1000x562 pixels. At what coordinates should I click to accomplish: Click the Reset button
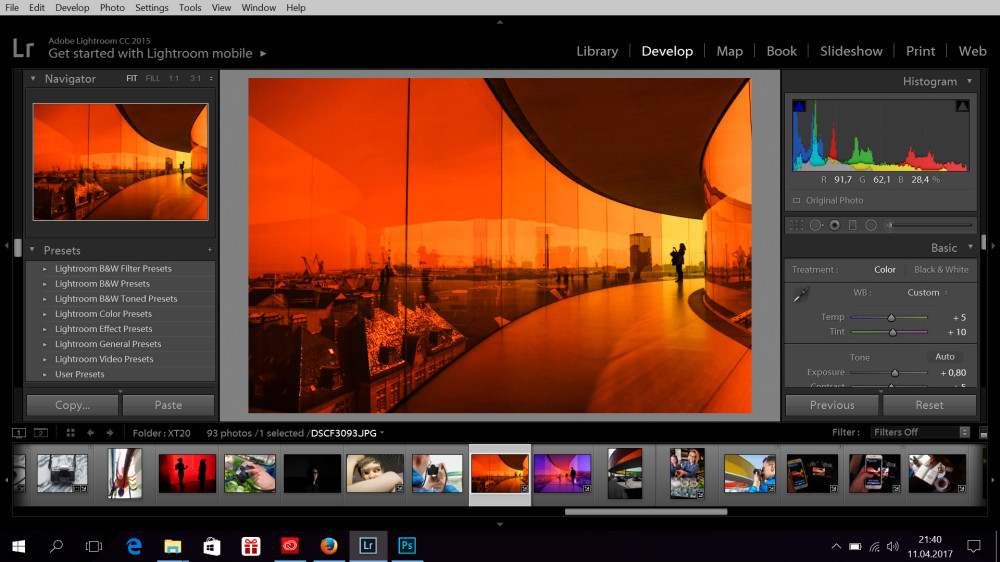tap(929, 405)
